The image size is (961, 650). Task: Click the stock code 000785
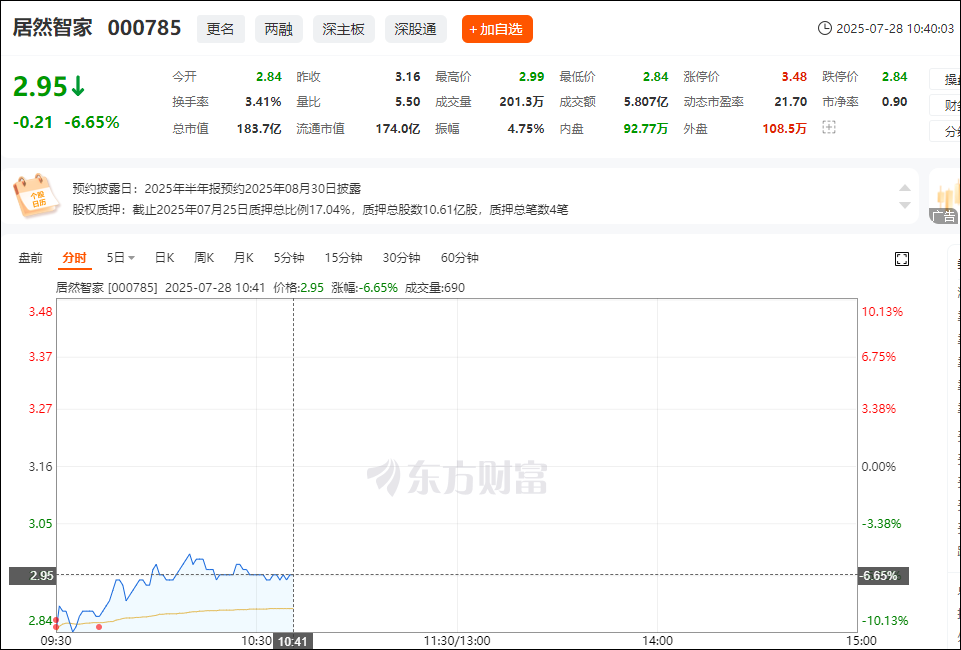pyautogui.click(x=145, y=28)
